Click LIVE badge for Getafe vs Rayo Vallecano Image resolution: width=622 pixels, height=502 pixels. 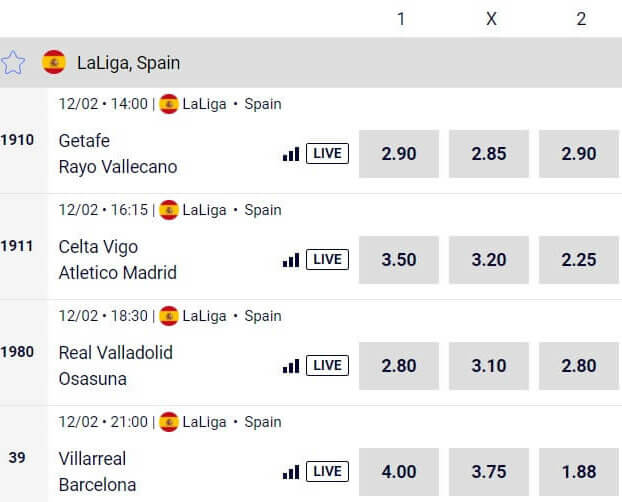pyautogui.click(x=327, y=153)
